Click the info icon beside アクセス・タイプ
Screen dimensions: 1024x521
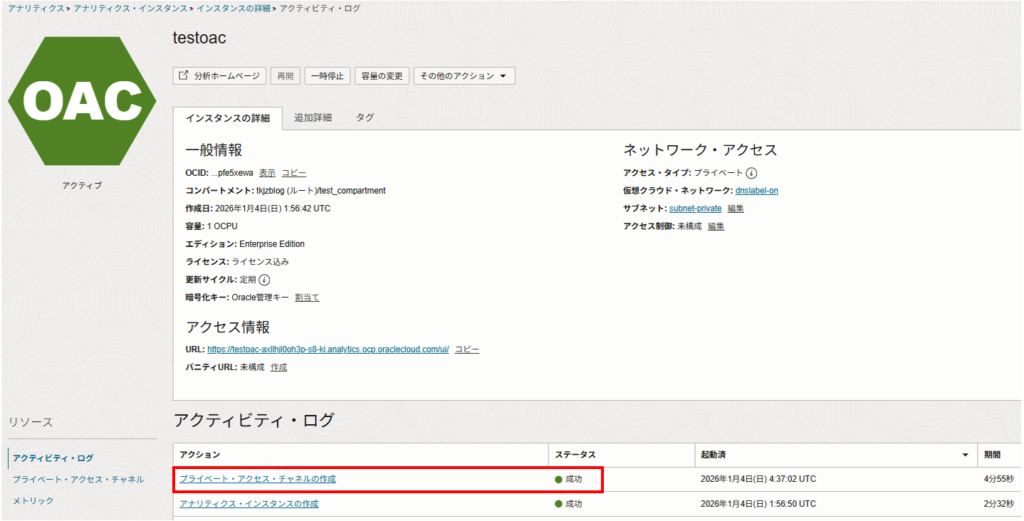pyautogui.click(x=751, y=173)
